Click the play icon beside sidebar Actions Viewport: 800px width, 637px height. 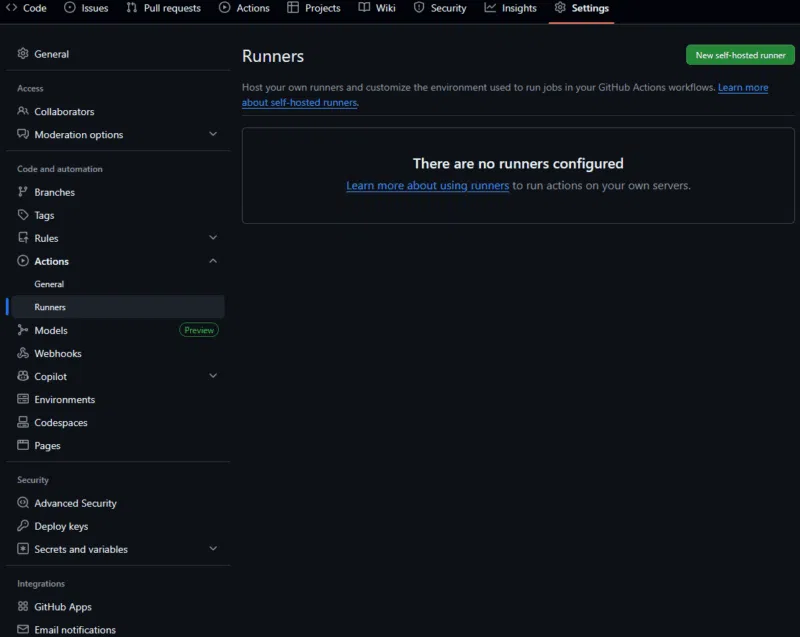pos(23,261)
